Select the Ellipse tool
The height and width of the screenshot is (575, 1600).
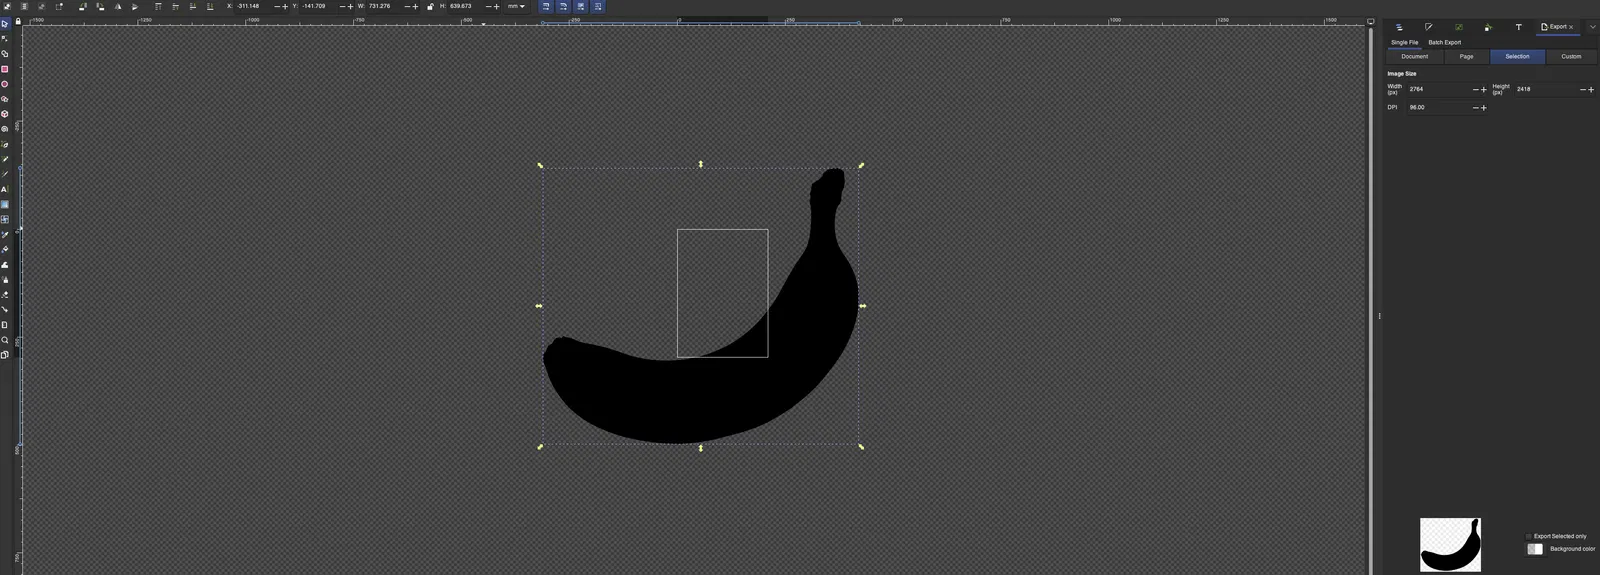pyautogui.click(x=5, y=84)
